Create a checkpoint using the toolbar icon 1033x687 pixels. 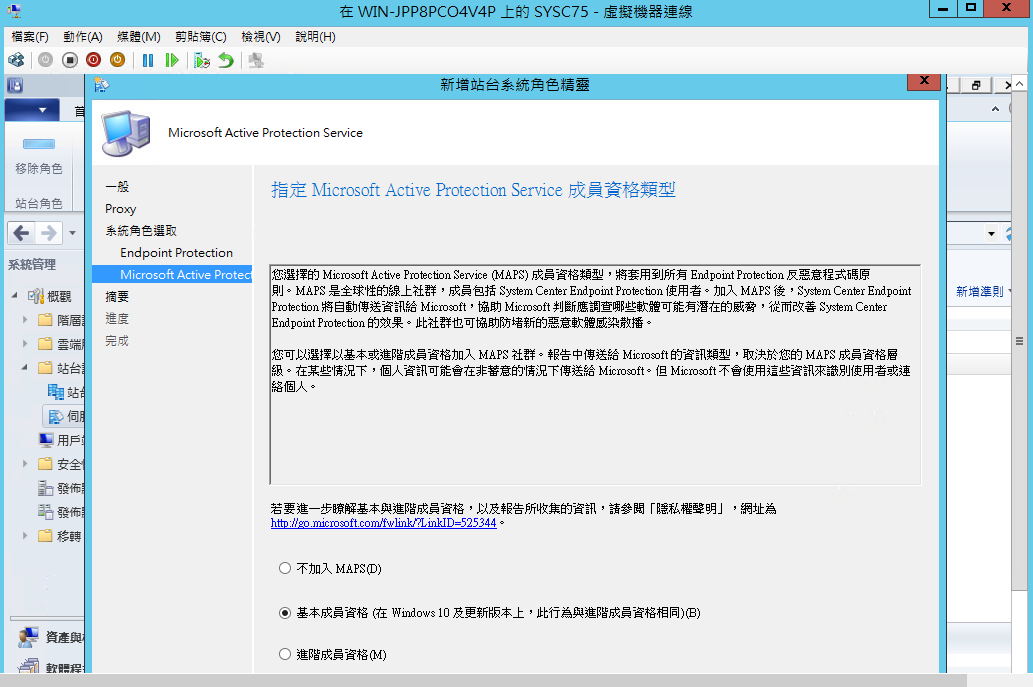(x=202, y=61)
